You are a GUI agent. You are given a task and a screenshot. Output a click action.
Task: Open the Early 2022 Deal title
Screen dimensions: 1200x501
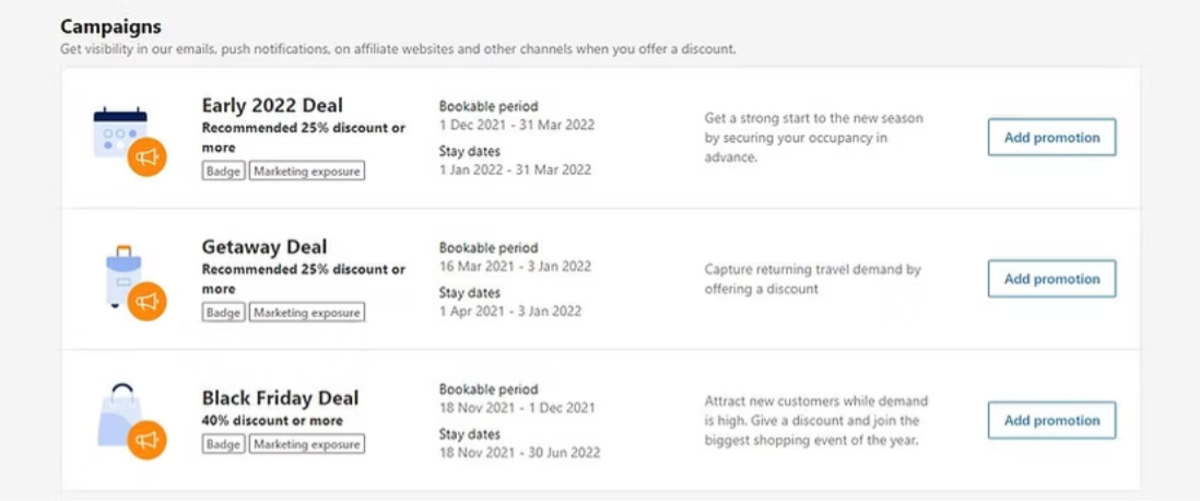click(272, 106)
